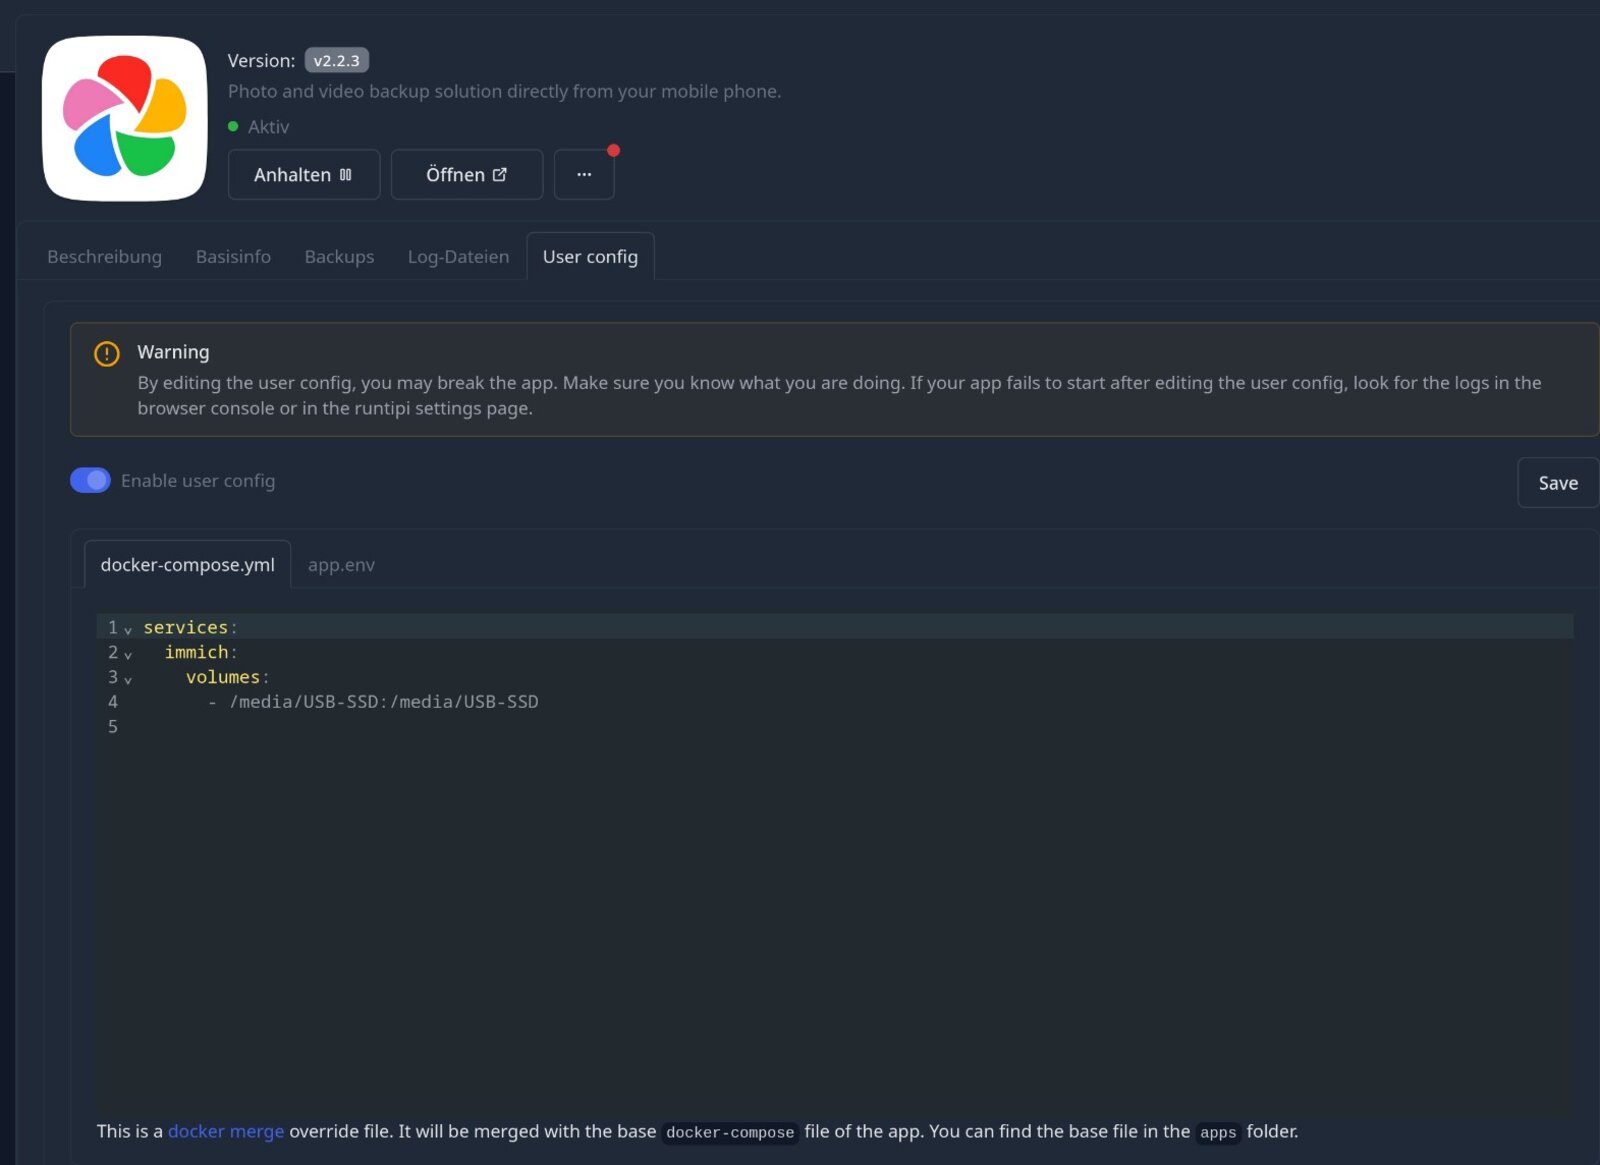Screen dimensions: 1600x1165
Task: Collapse the volumes fold arrow on line 3
Action: [x=128, y=680]
